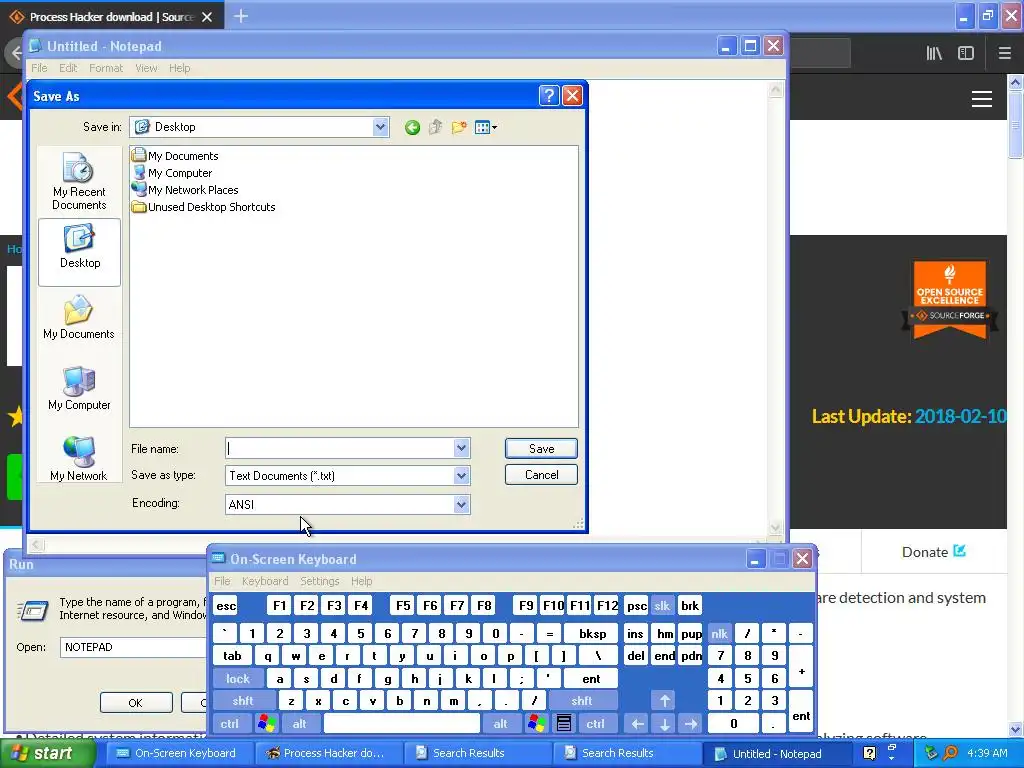The height and width of the screenshot is (768, 1024).
Task: Open the On-Screen Keyboard's Keyboard menu
Action: [x=265, y=581]
